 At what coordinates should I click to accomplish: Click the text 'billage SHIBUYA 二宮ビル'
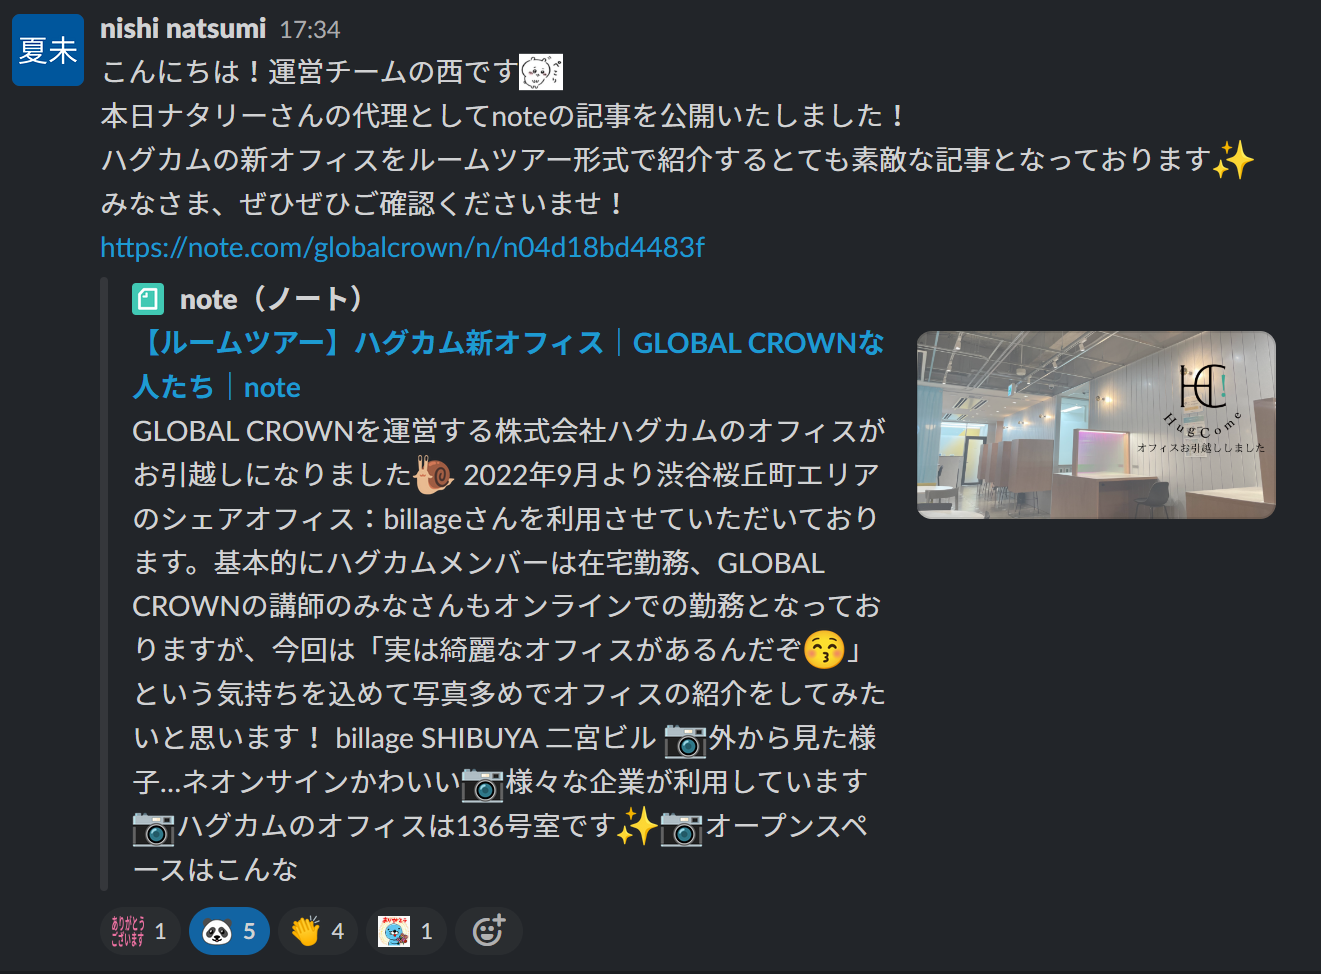tap(496, 738)
